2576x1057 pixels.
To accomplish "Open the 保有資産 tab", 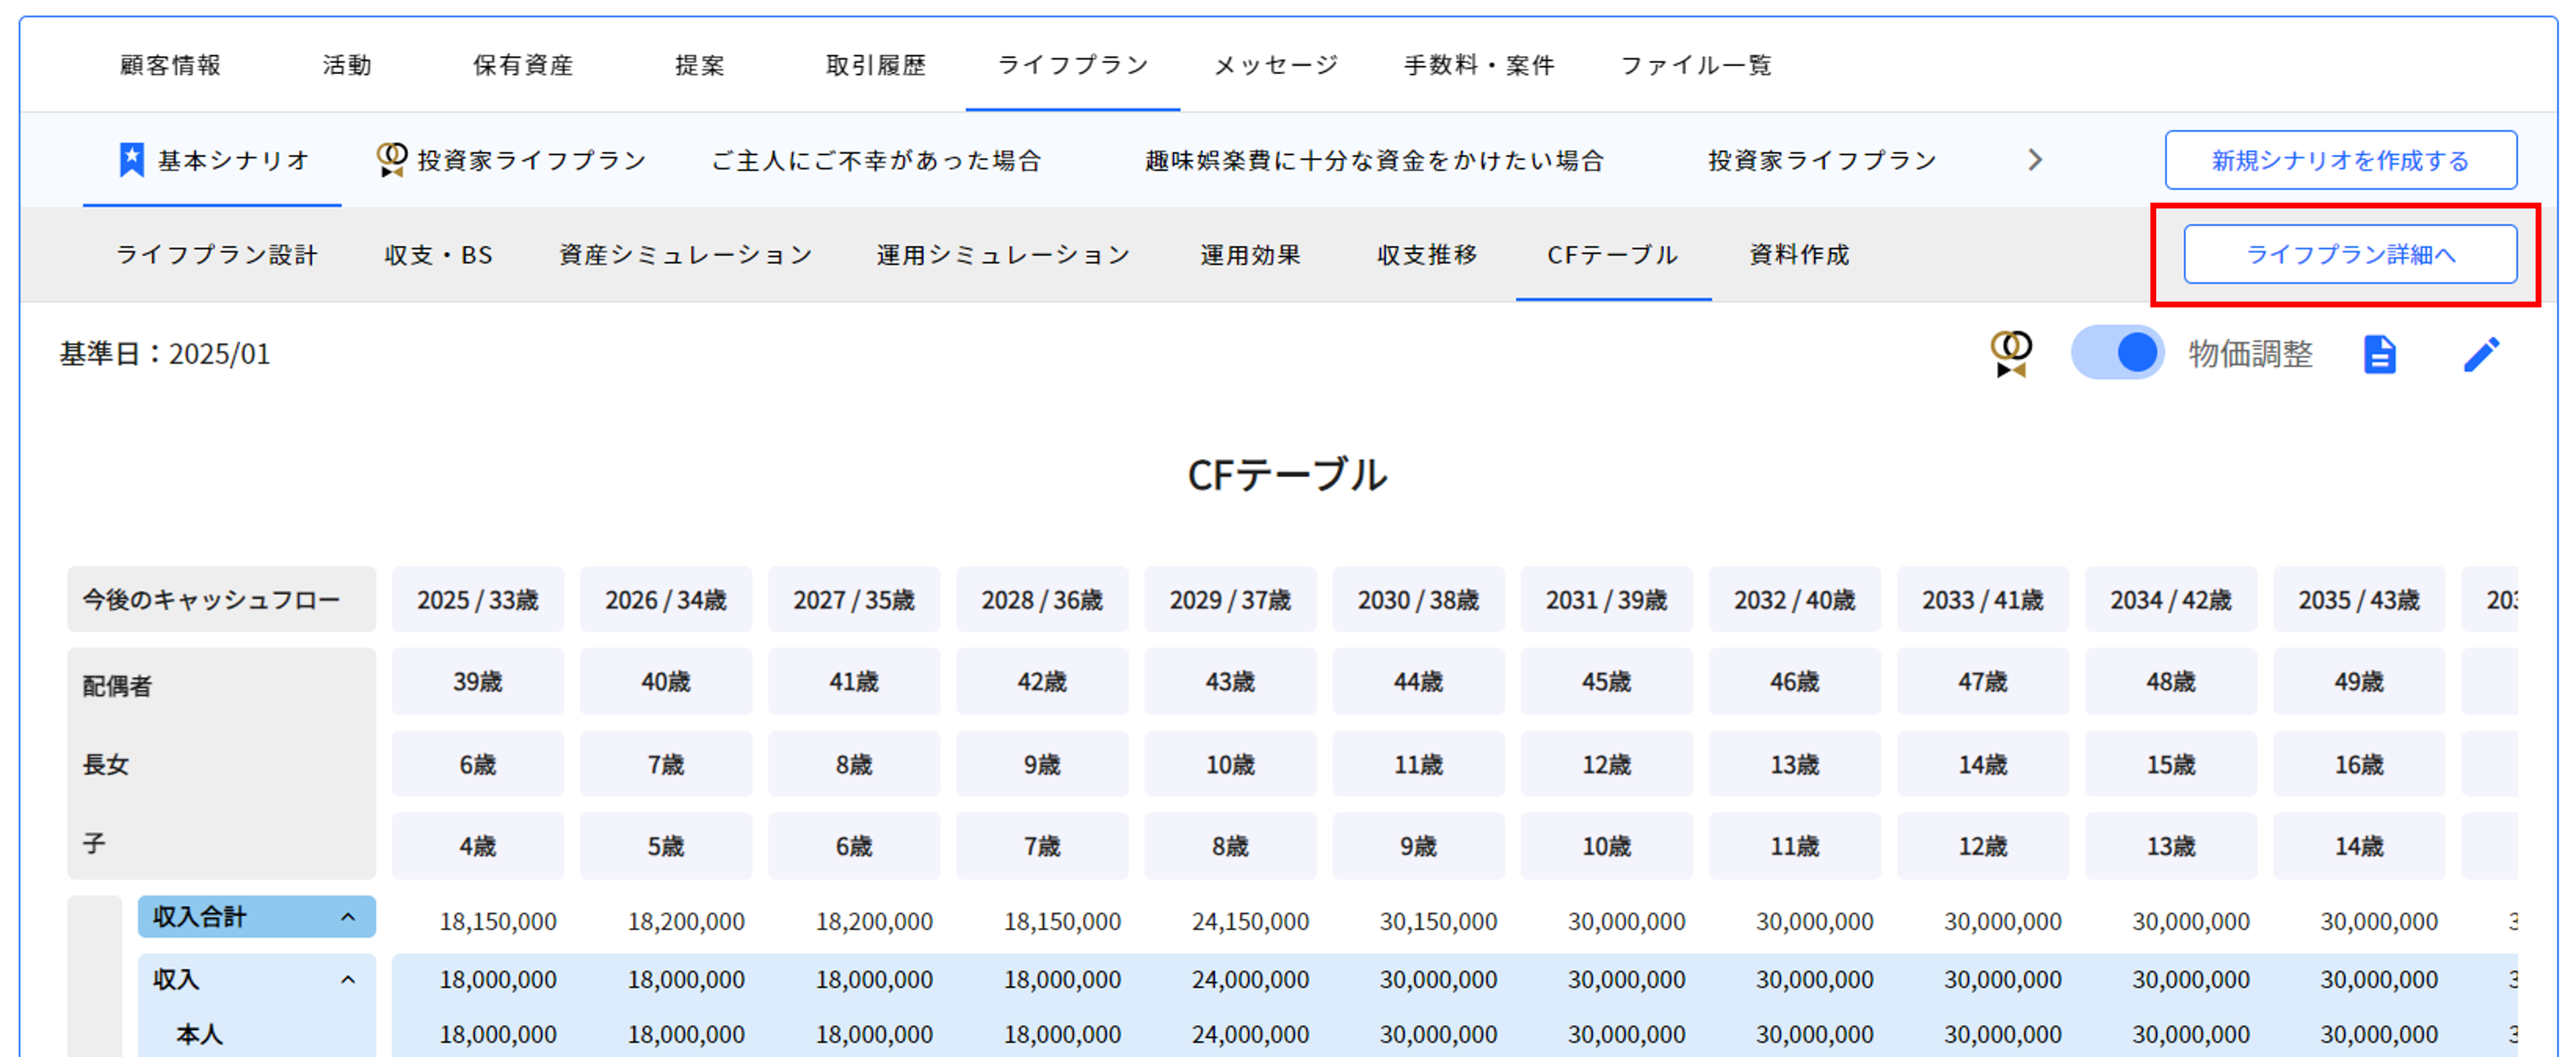I will 523,66.
